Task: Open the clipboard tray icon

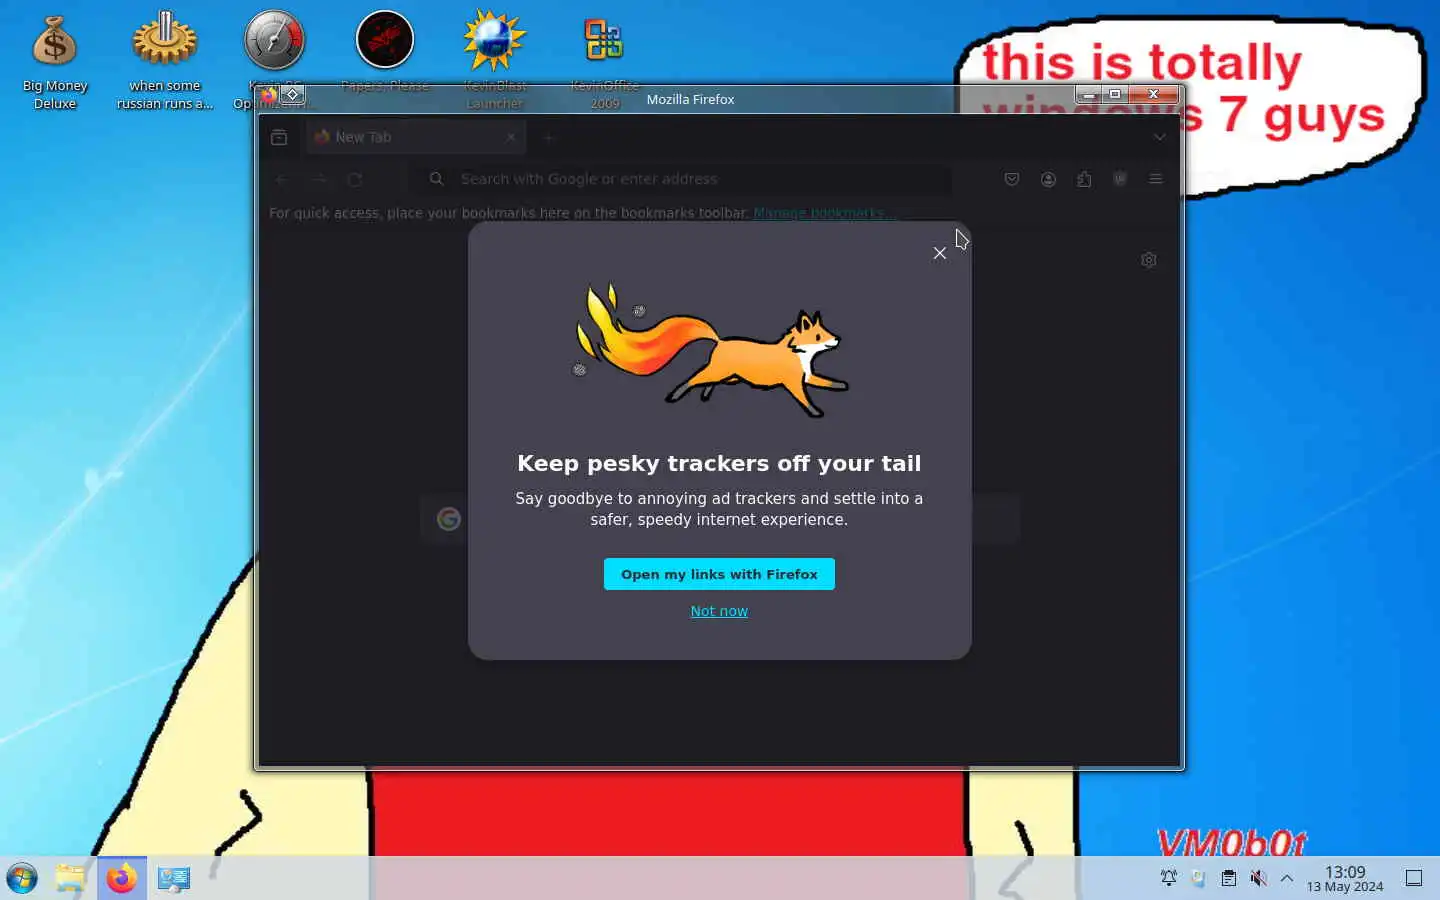Action: point(1228,878)
